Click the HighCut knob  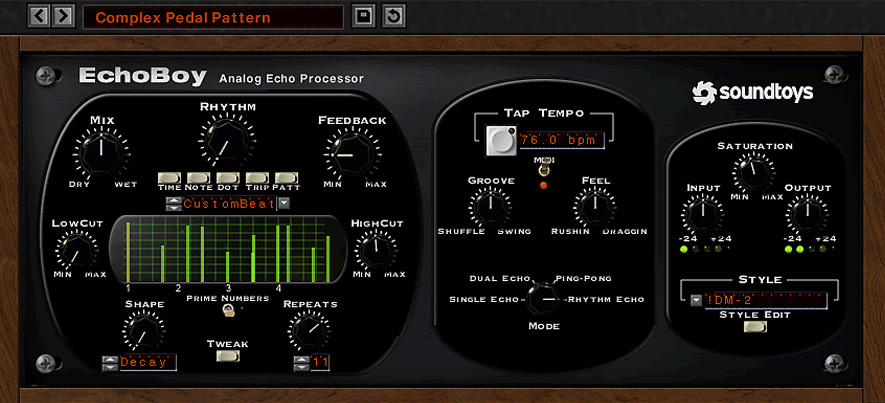[x=376, y=249]
